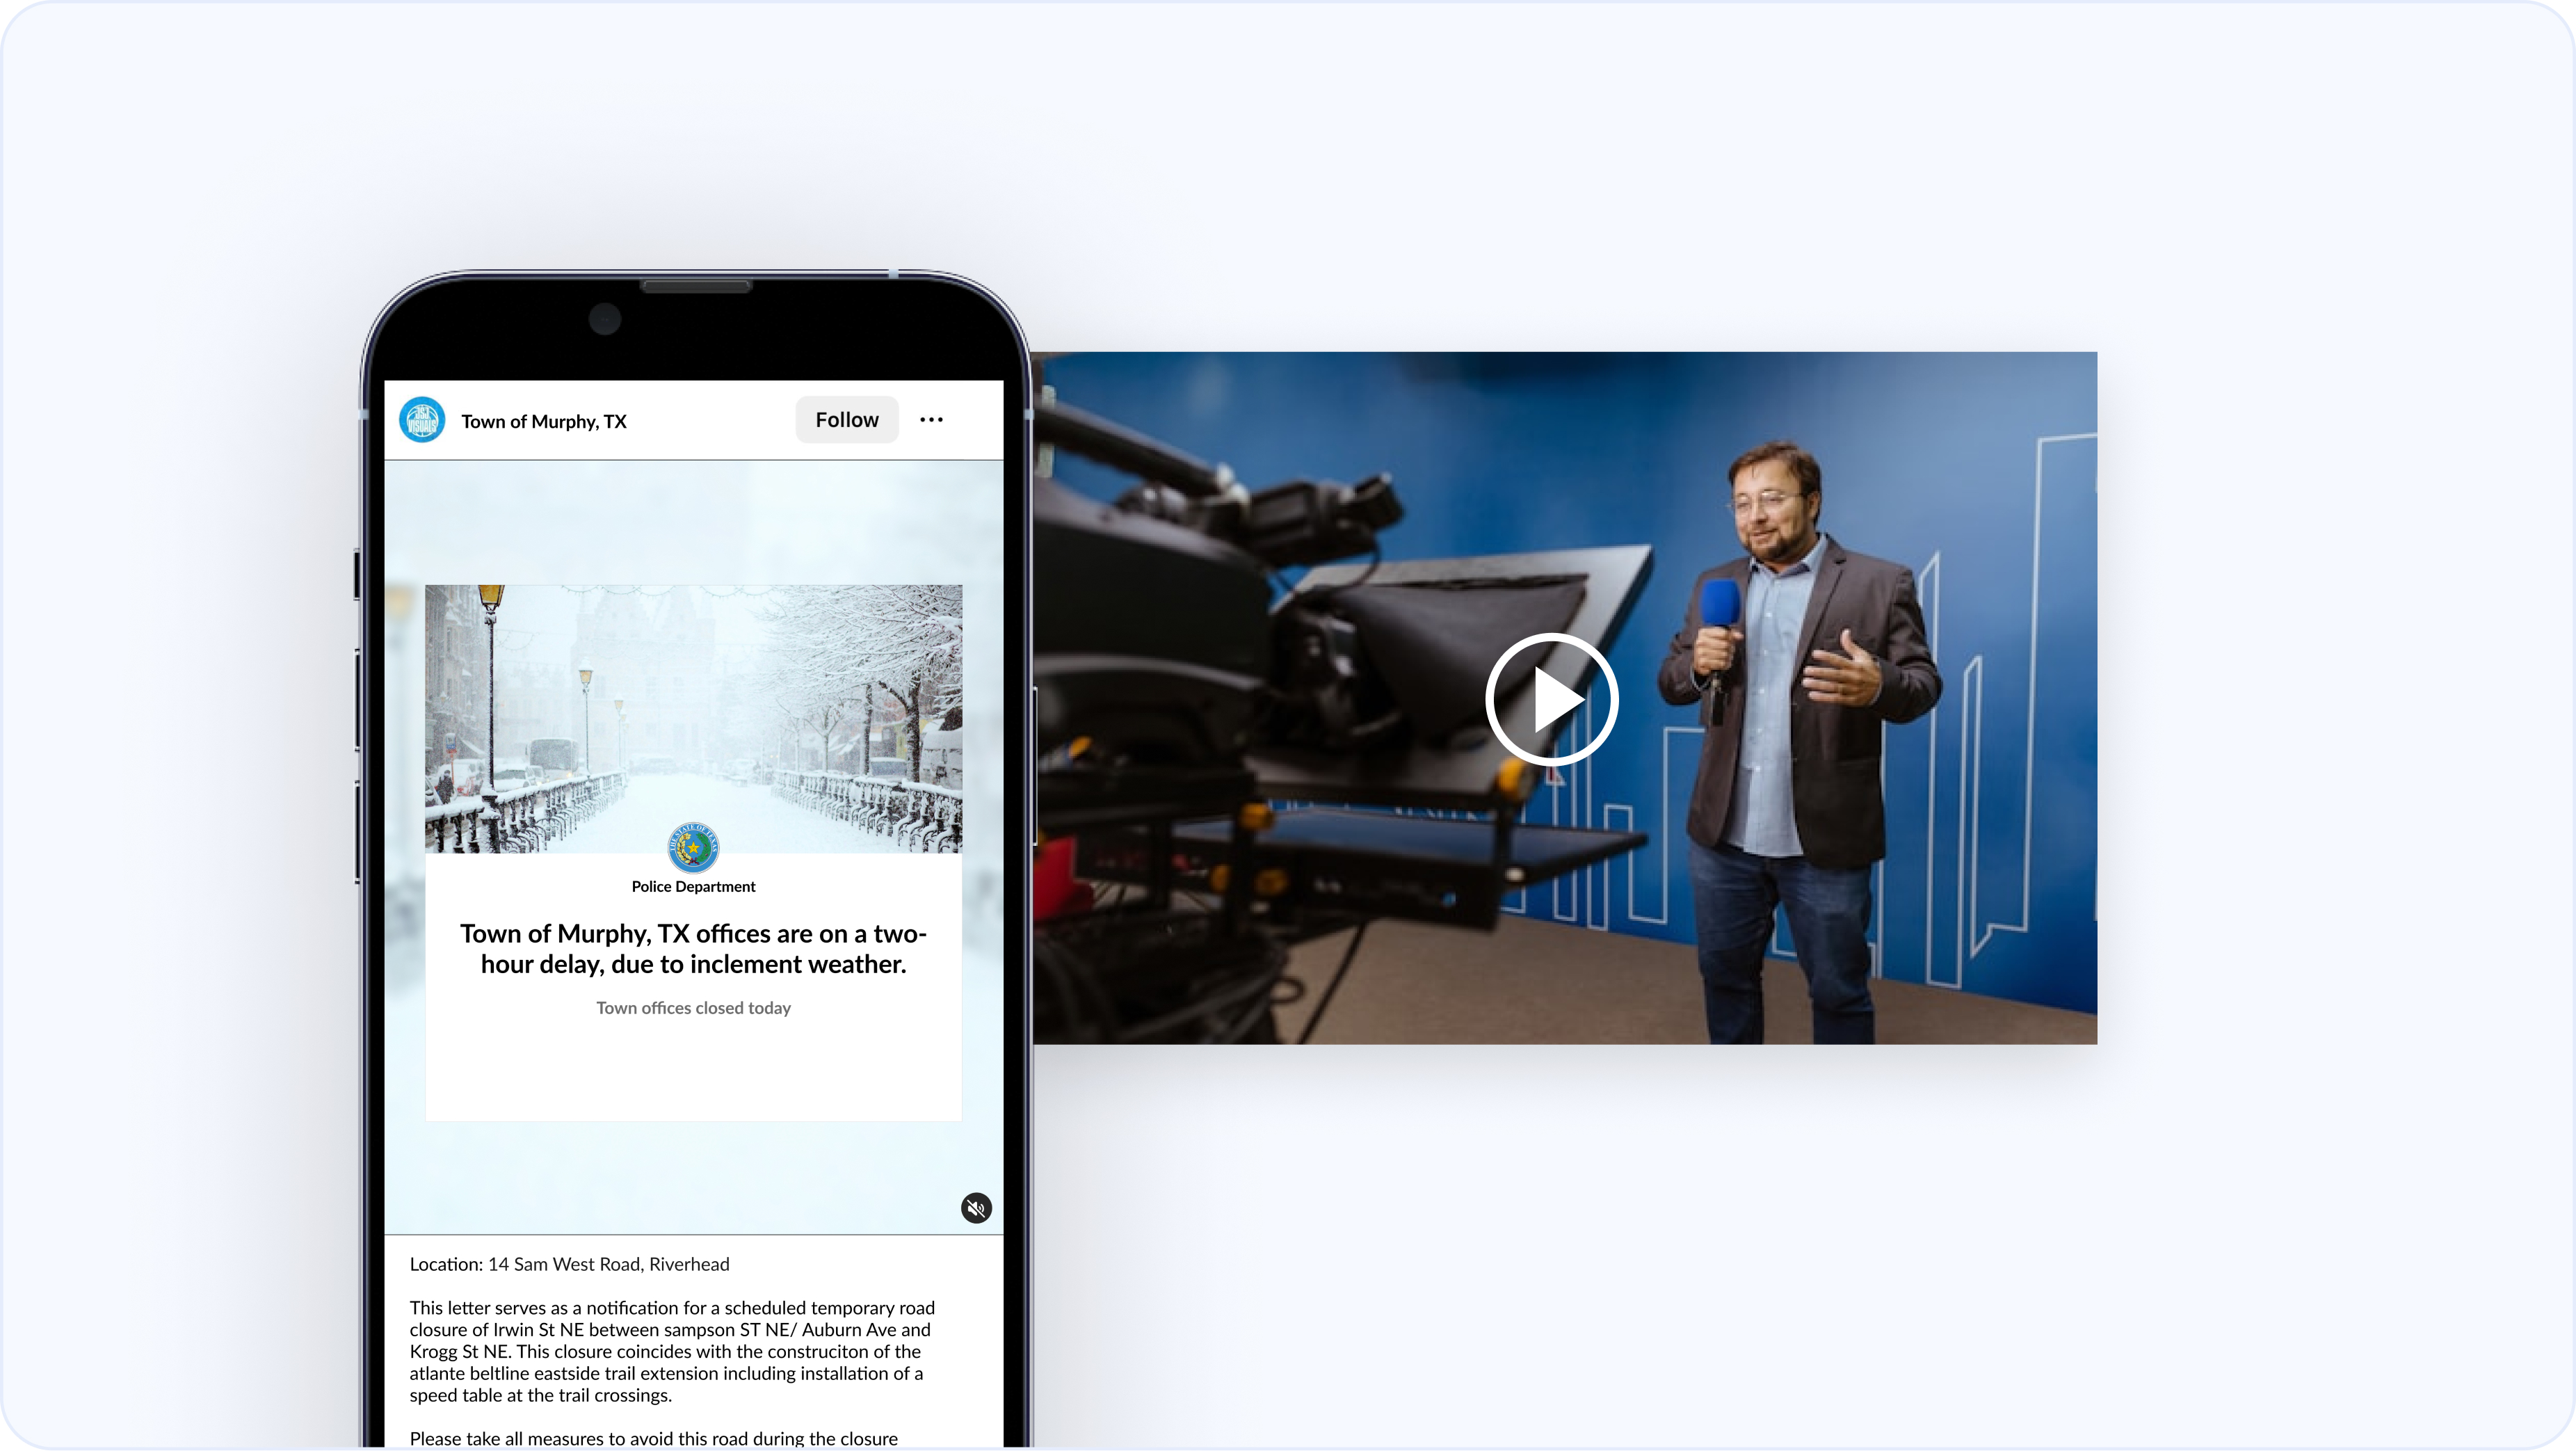Click the two-hour delay headline text
Screen dimensions: 2576x1451
[x=693, y=948]
